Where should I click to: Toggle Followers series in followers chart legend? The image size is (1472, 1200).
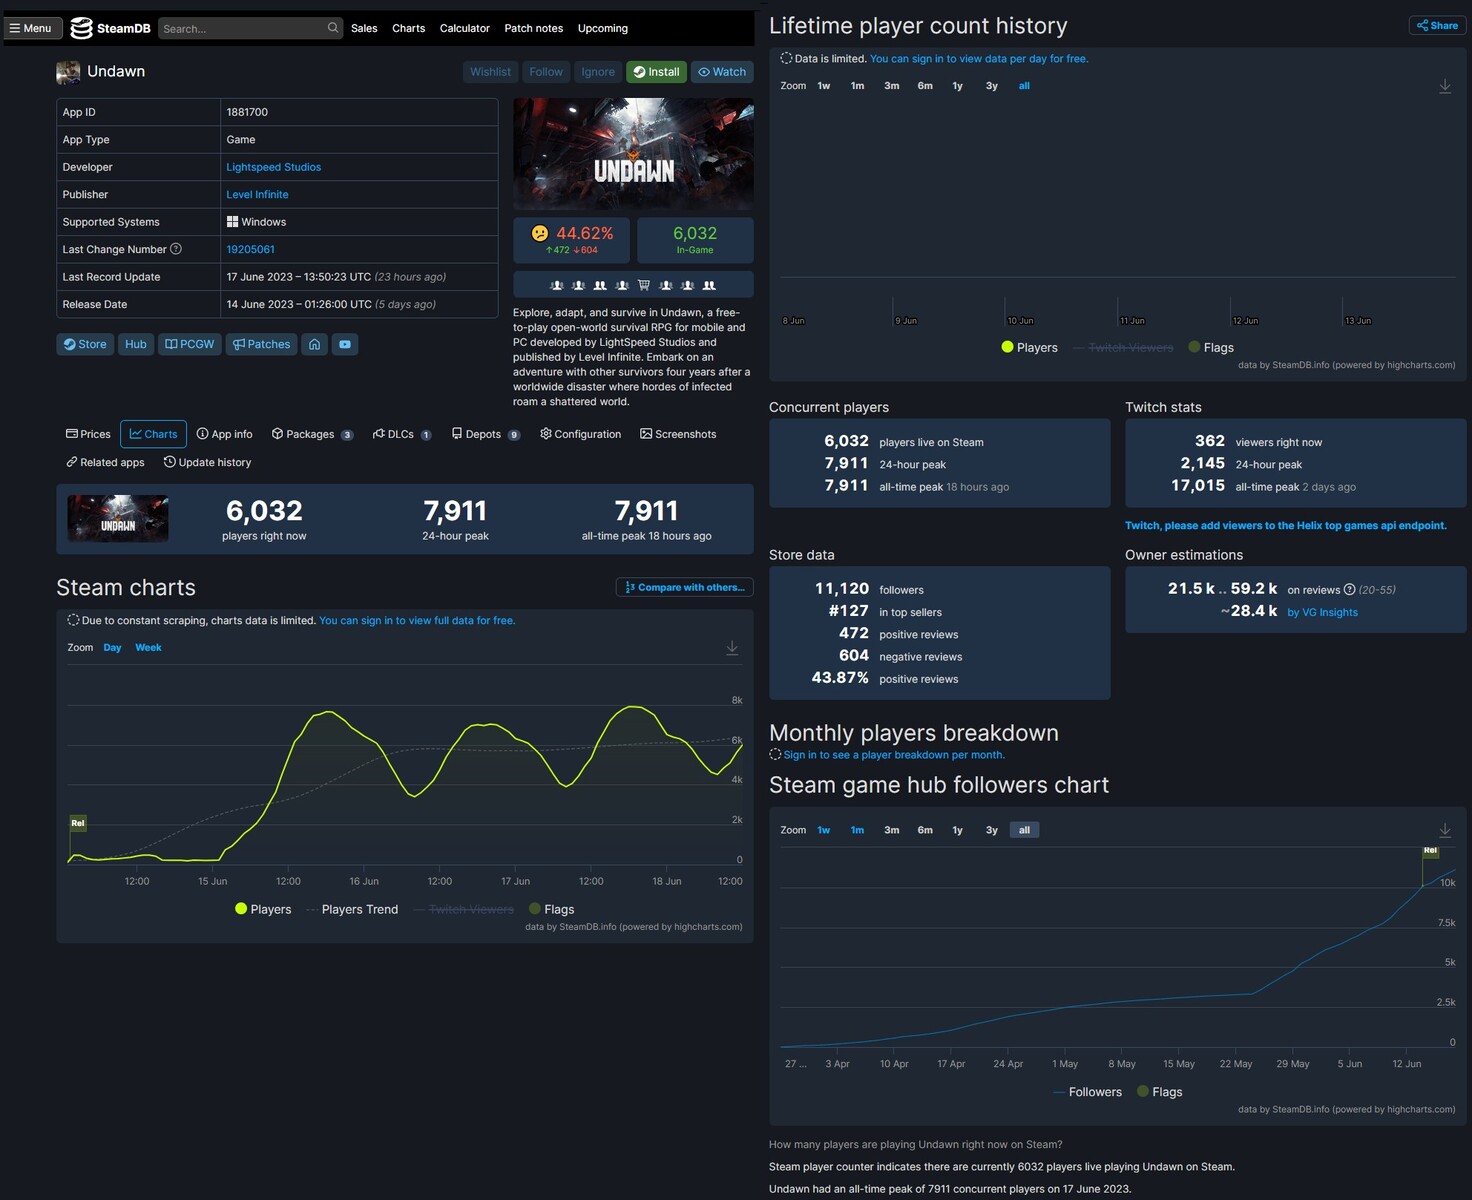point(1087,1092)
